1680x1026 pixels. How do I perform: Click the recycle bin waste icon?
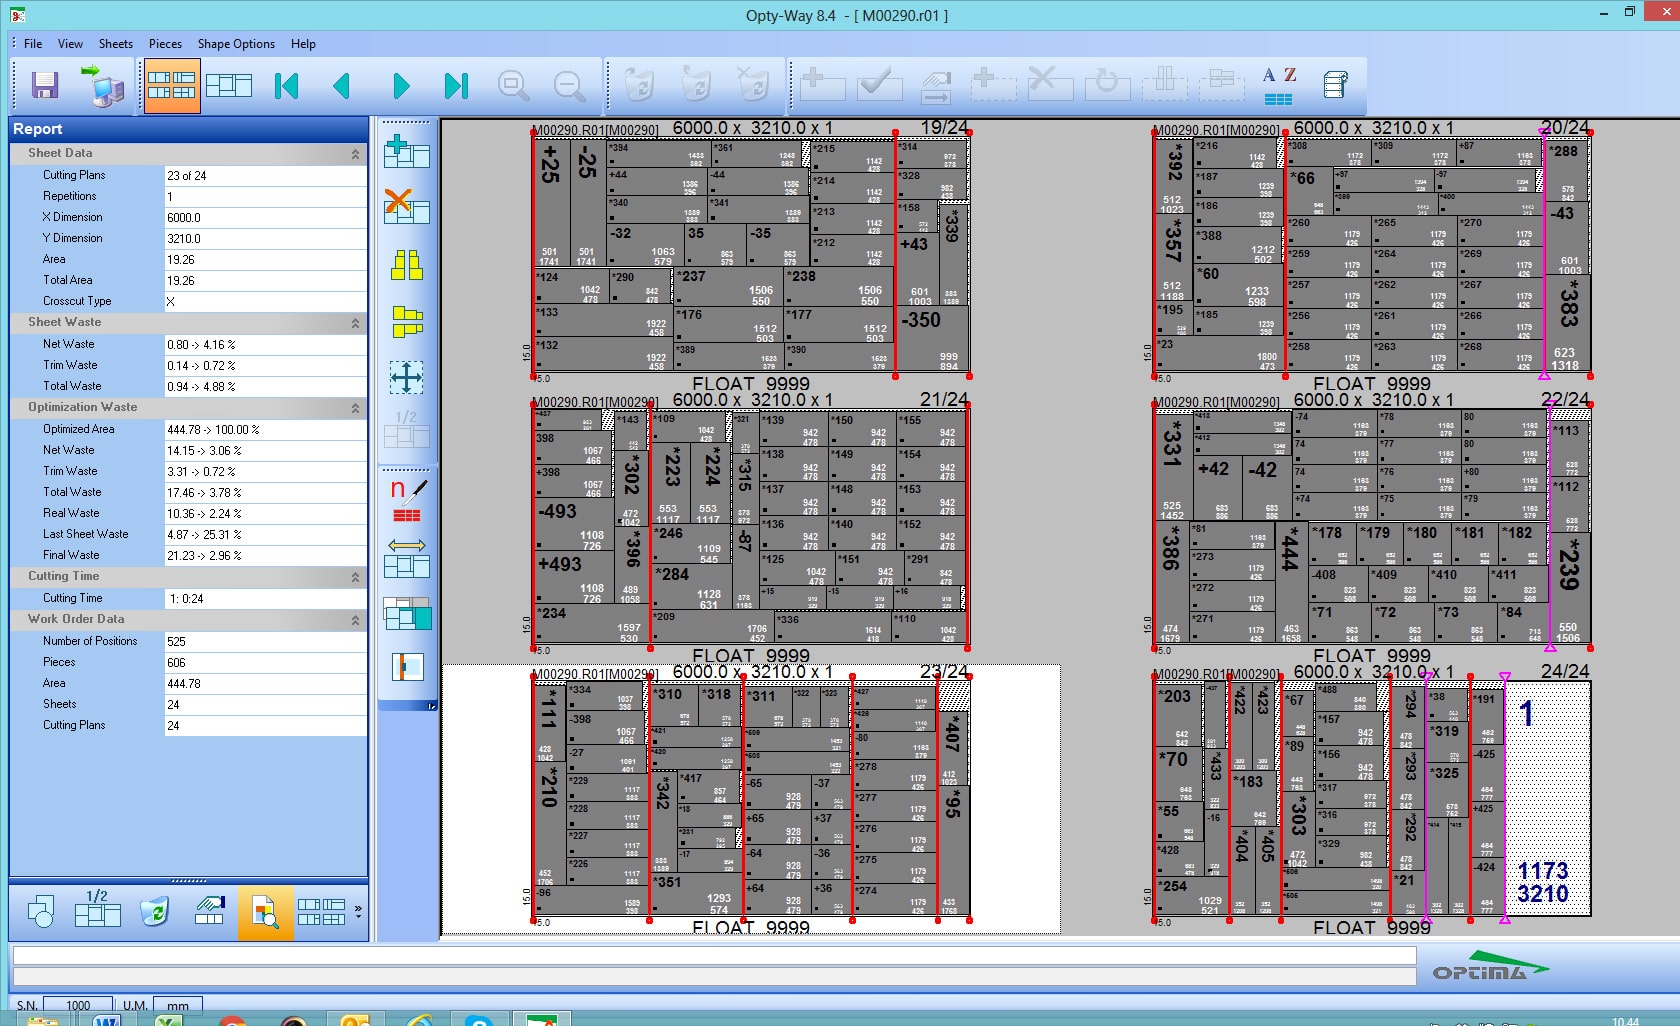[x=154, y=911]
